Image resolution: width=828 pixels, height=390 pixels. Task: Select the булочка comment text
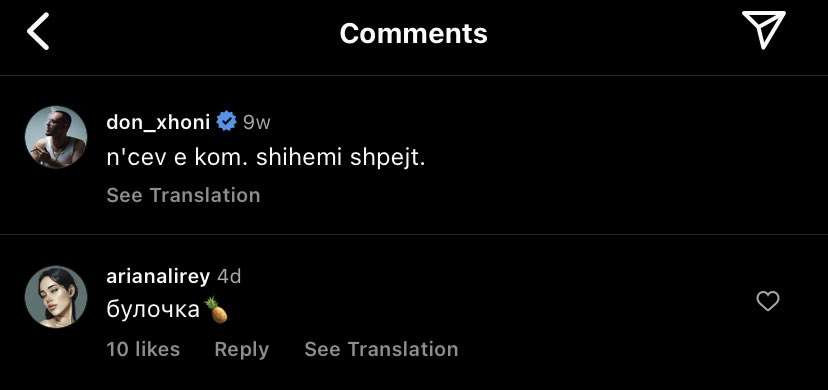pyautogui.click(x=153, y=310)
